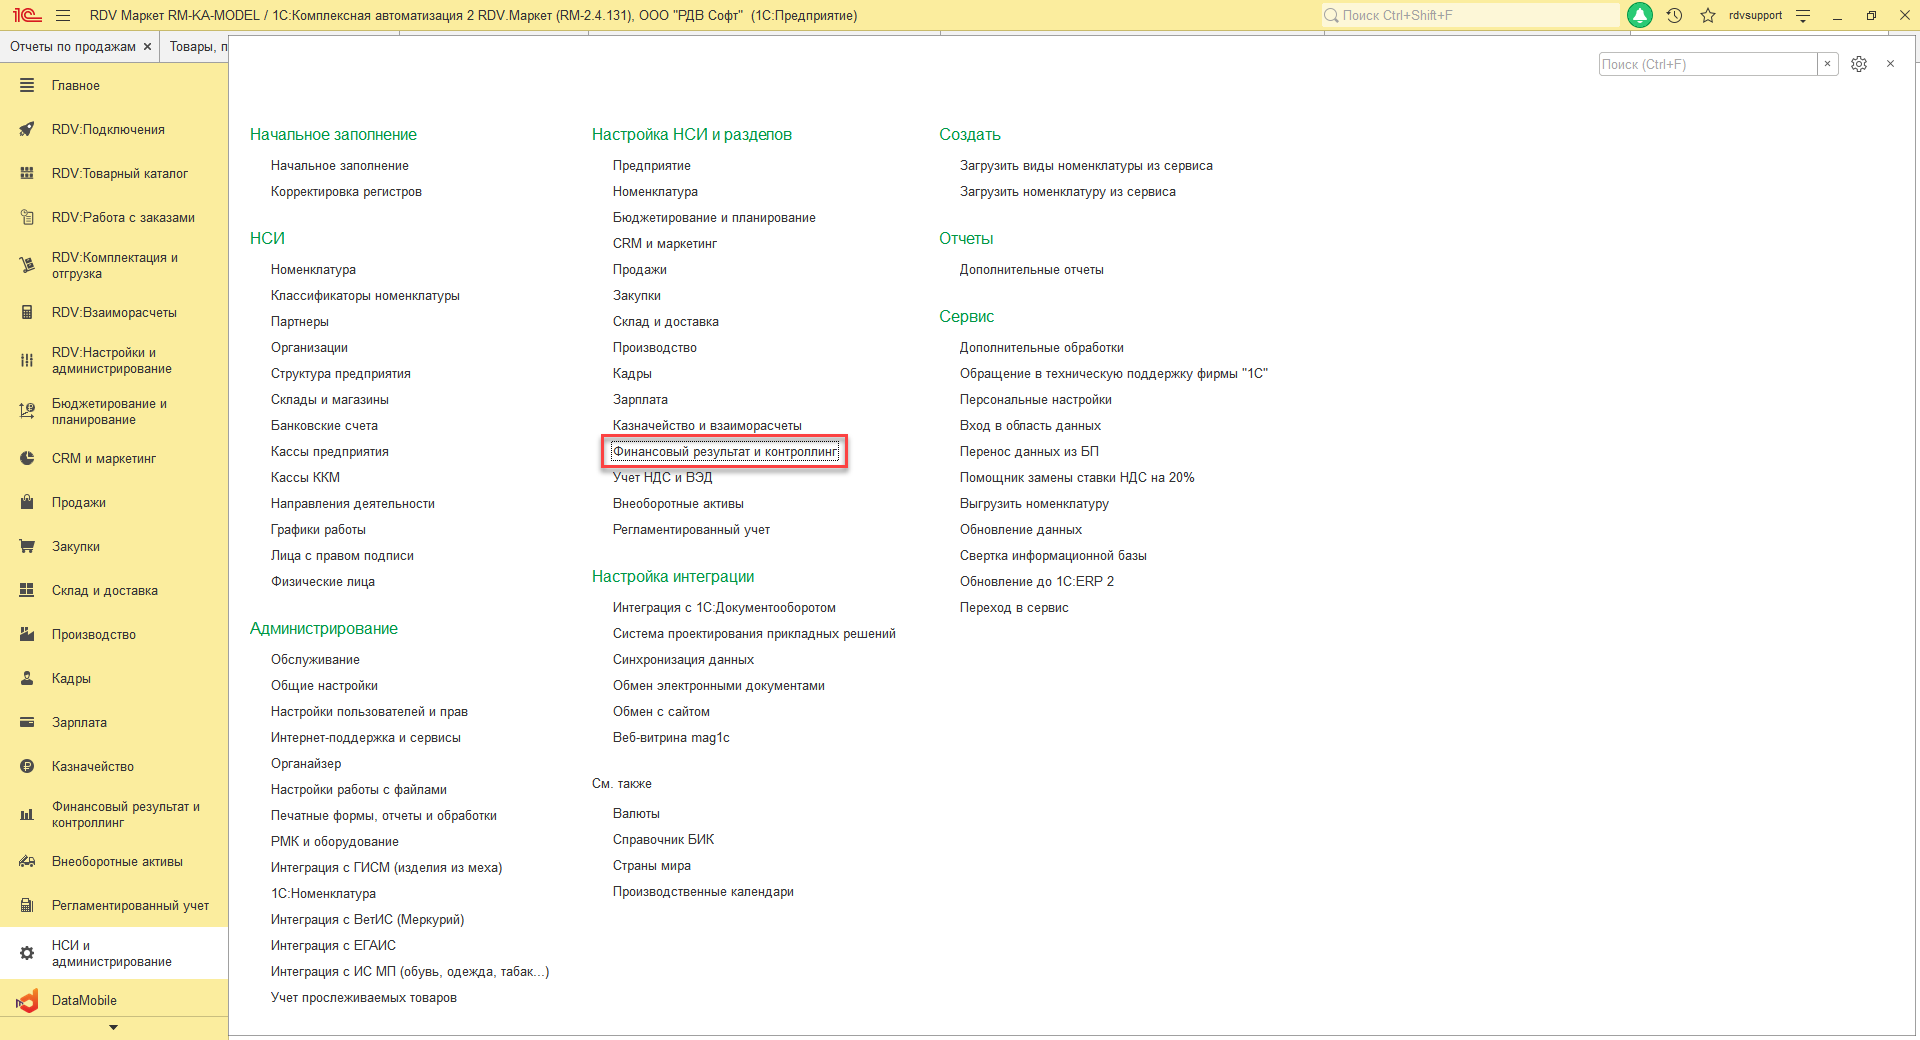Close the Отчеты по продажам tab

click(x=147, y=47)
